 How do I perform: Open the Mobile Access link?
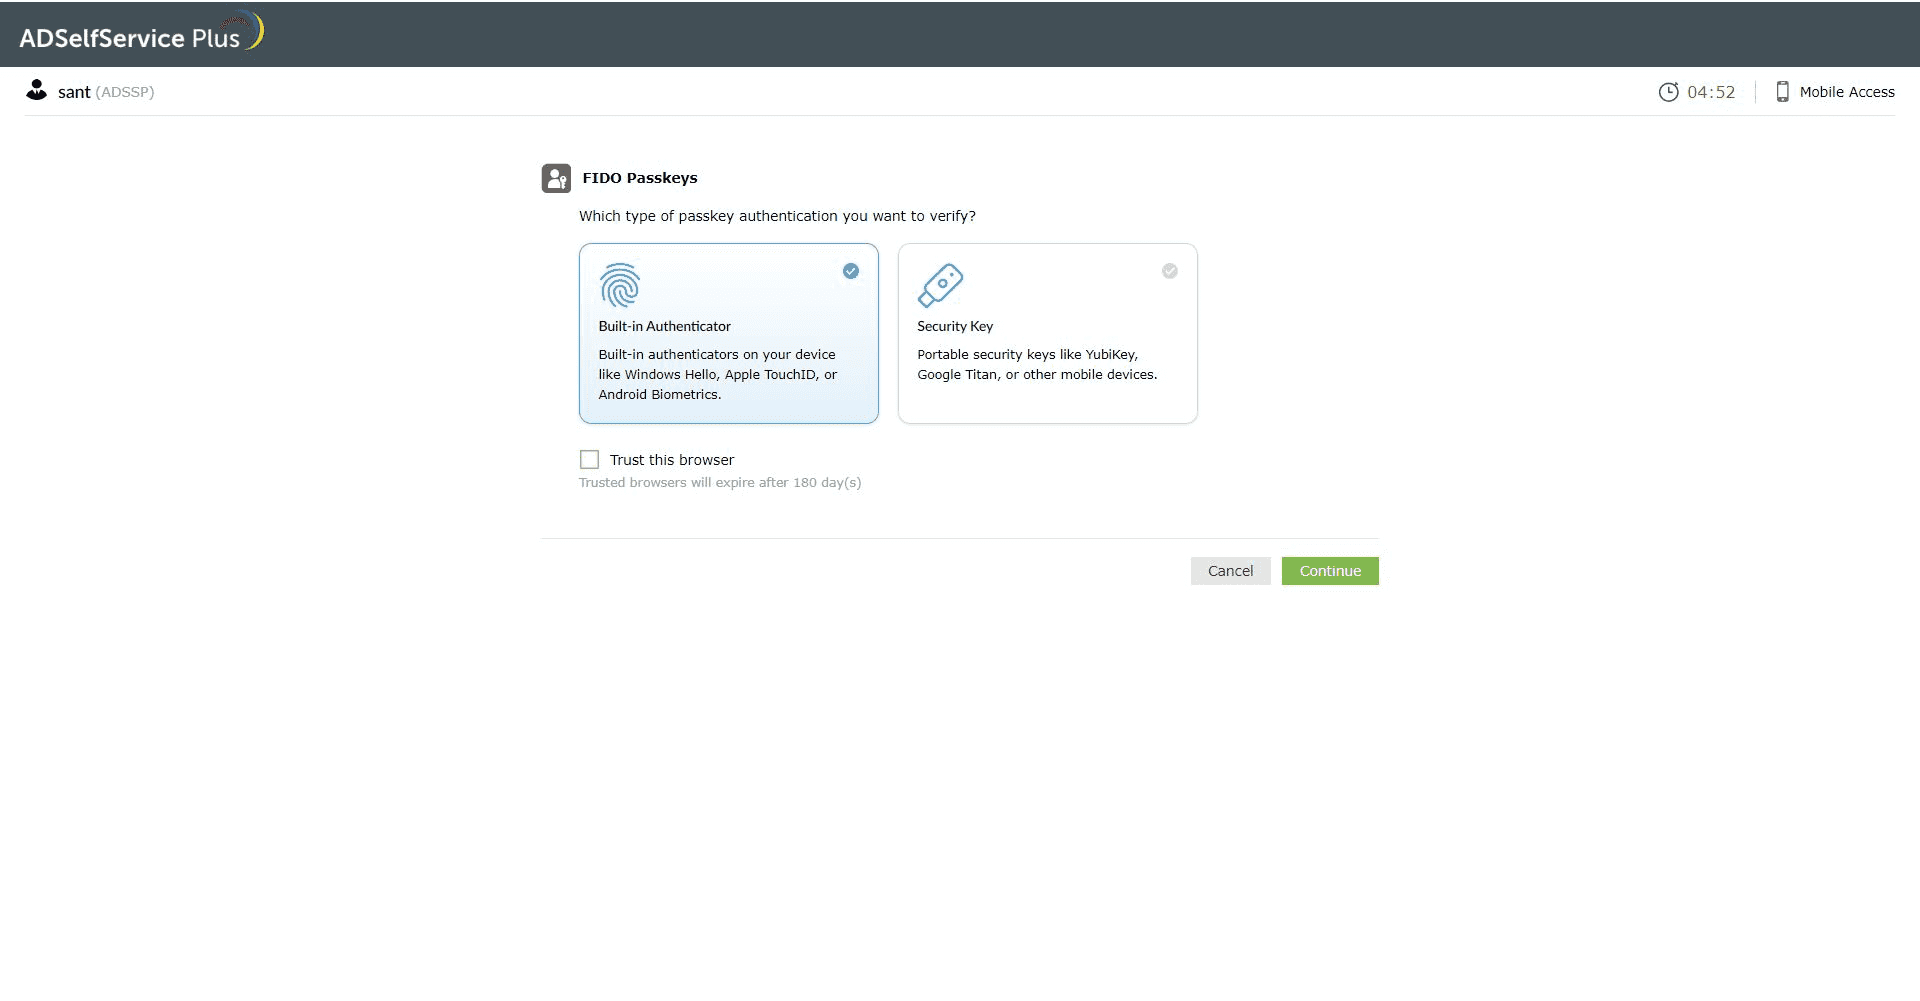tap(1847, 92)
